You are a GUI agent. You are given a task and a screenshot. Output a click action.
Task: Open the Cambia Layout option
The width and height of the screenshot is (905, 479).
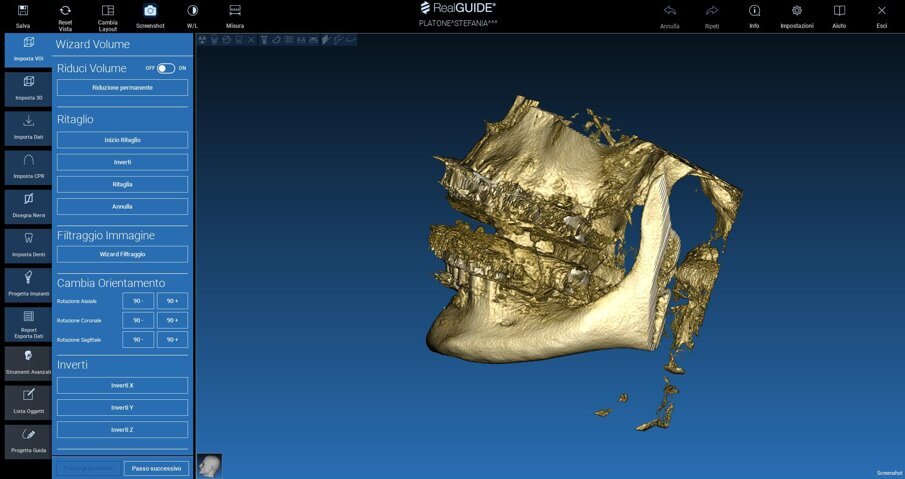tap(107, 11)
